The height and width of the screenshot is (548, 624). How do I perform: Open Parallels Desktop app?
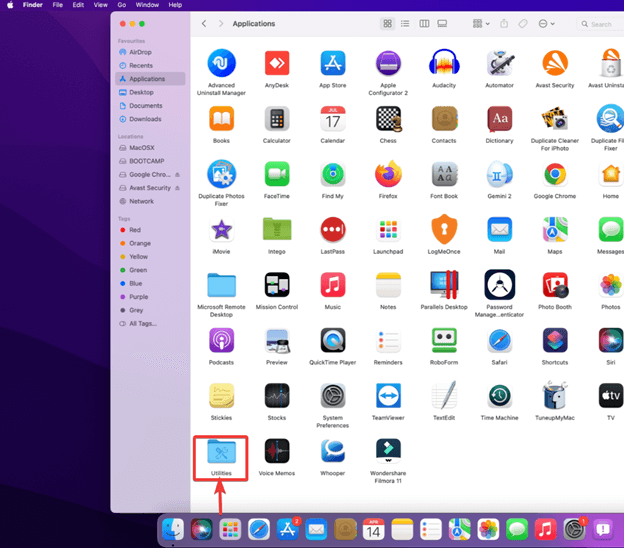(444, 285)
